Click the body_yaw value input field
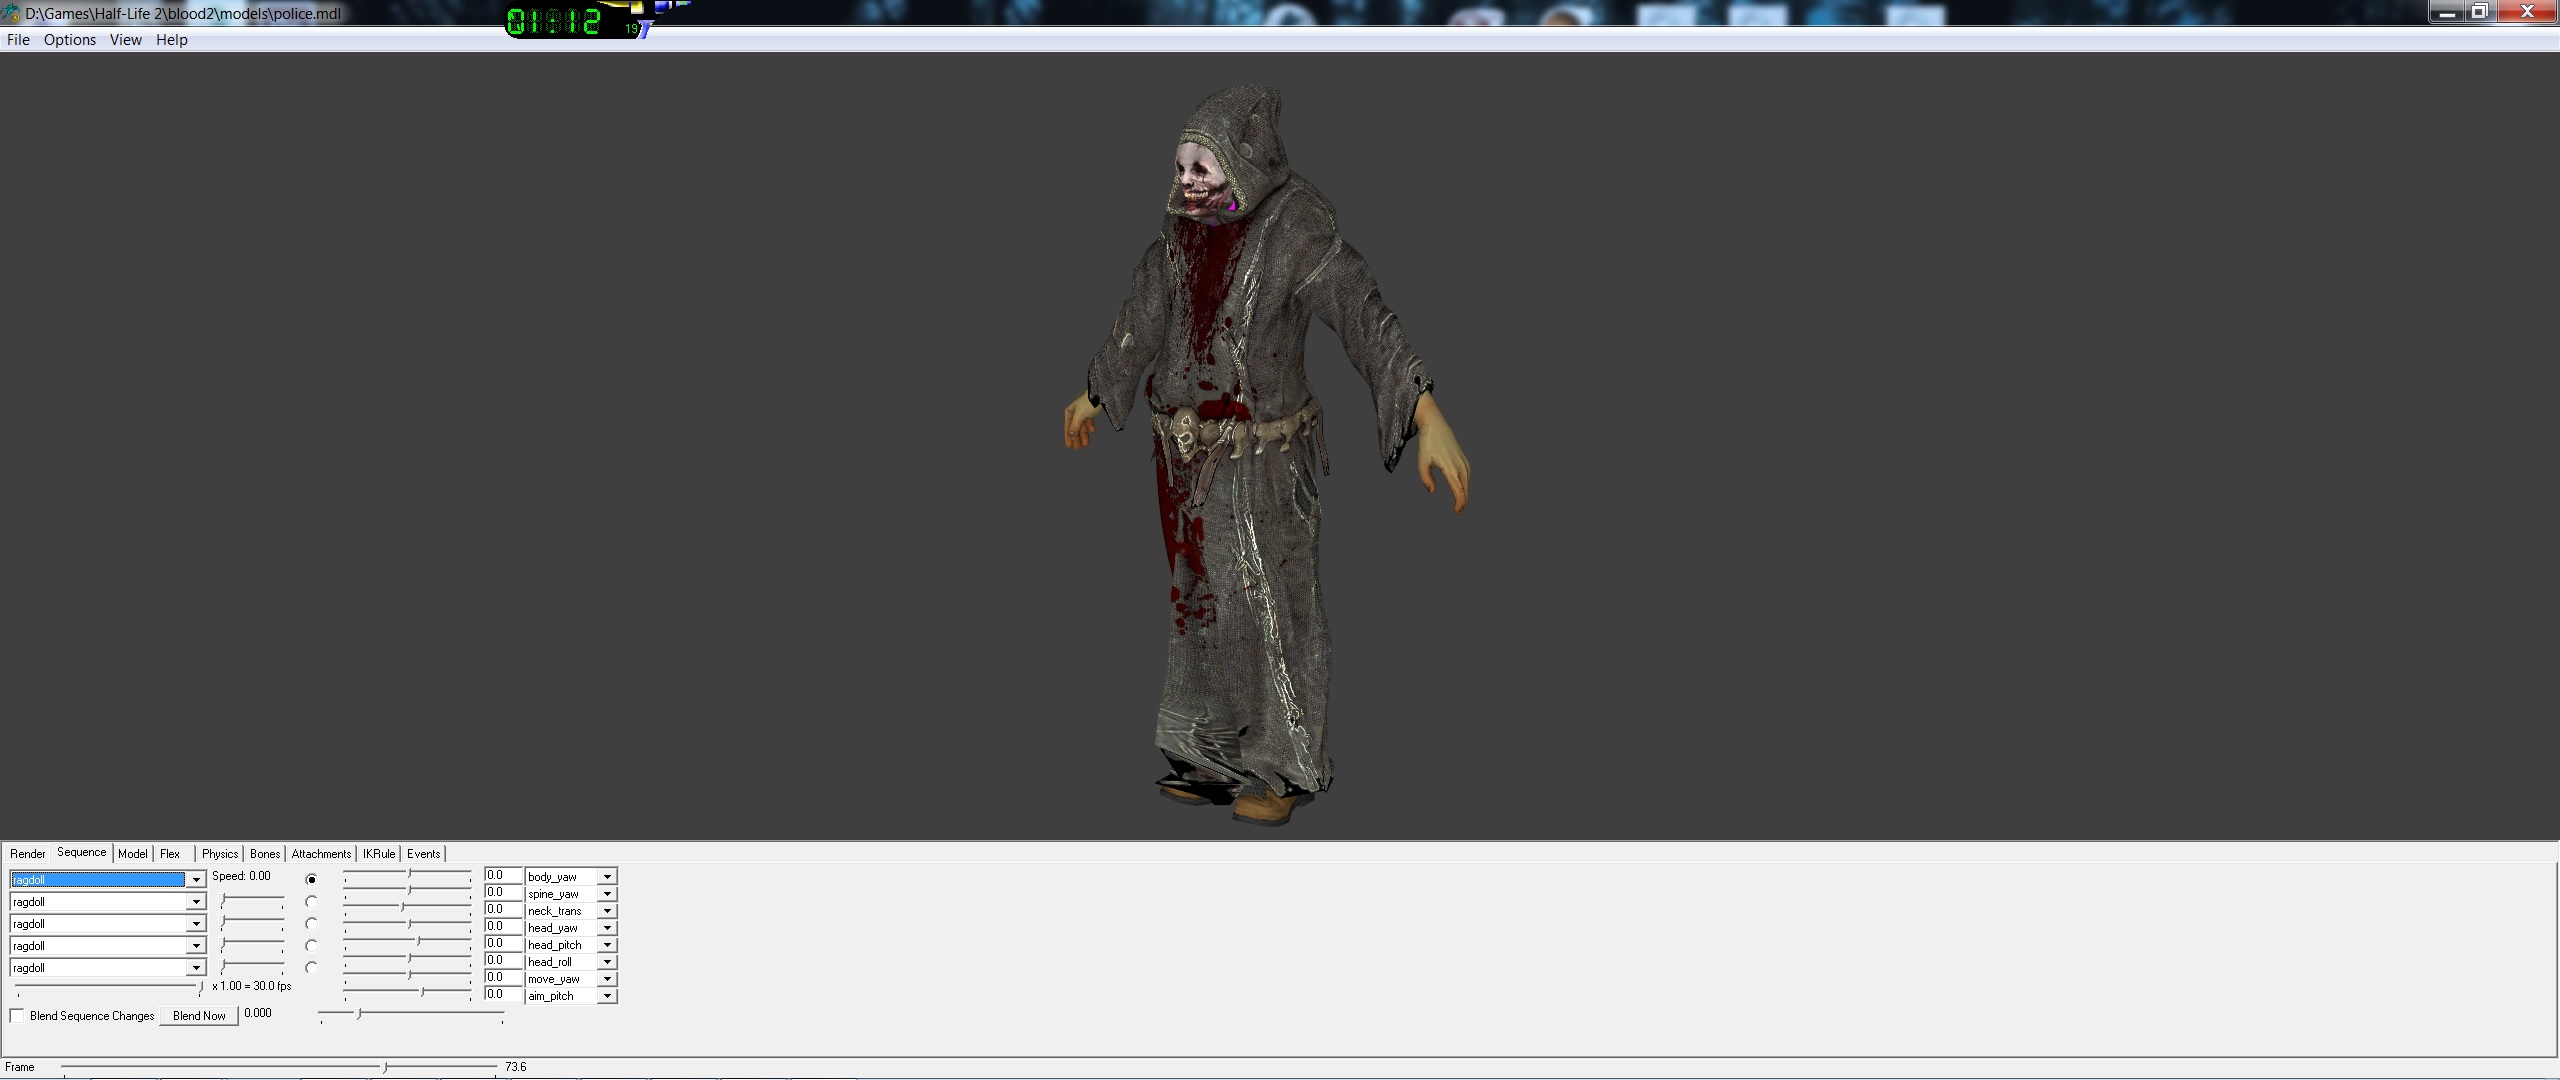 coord(502,876)
